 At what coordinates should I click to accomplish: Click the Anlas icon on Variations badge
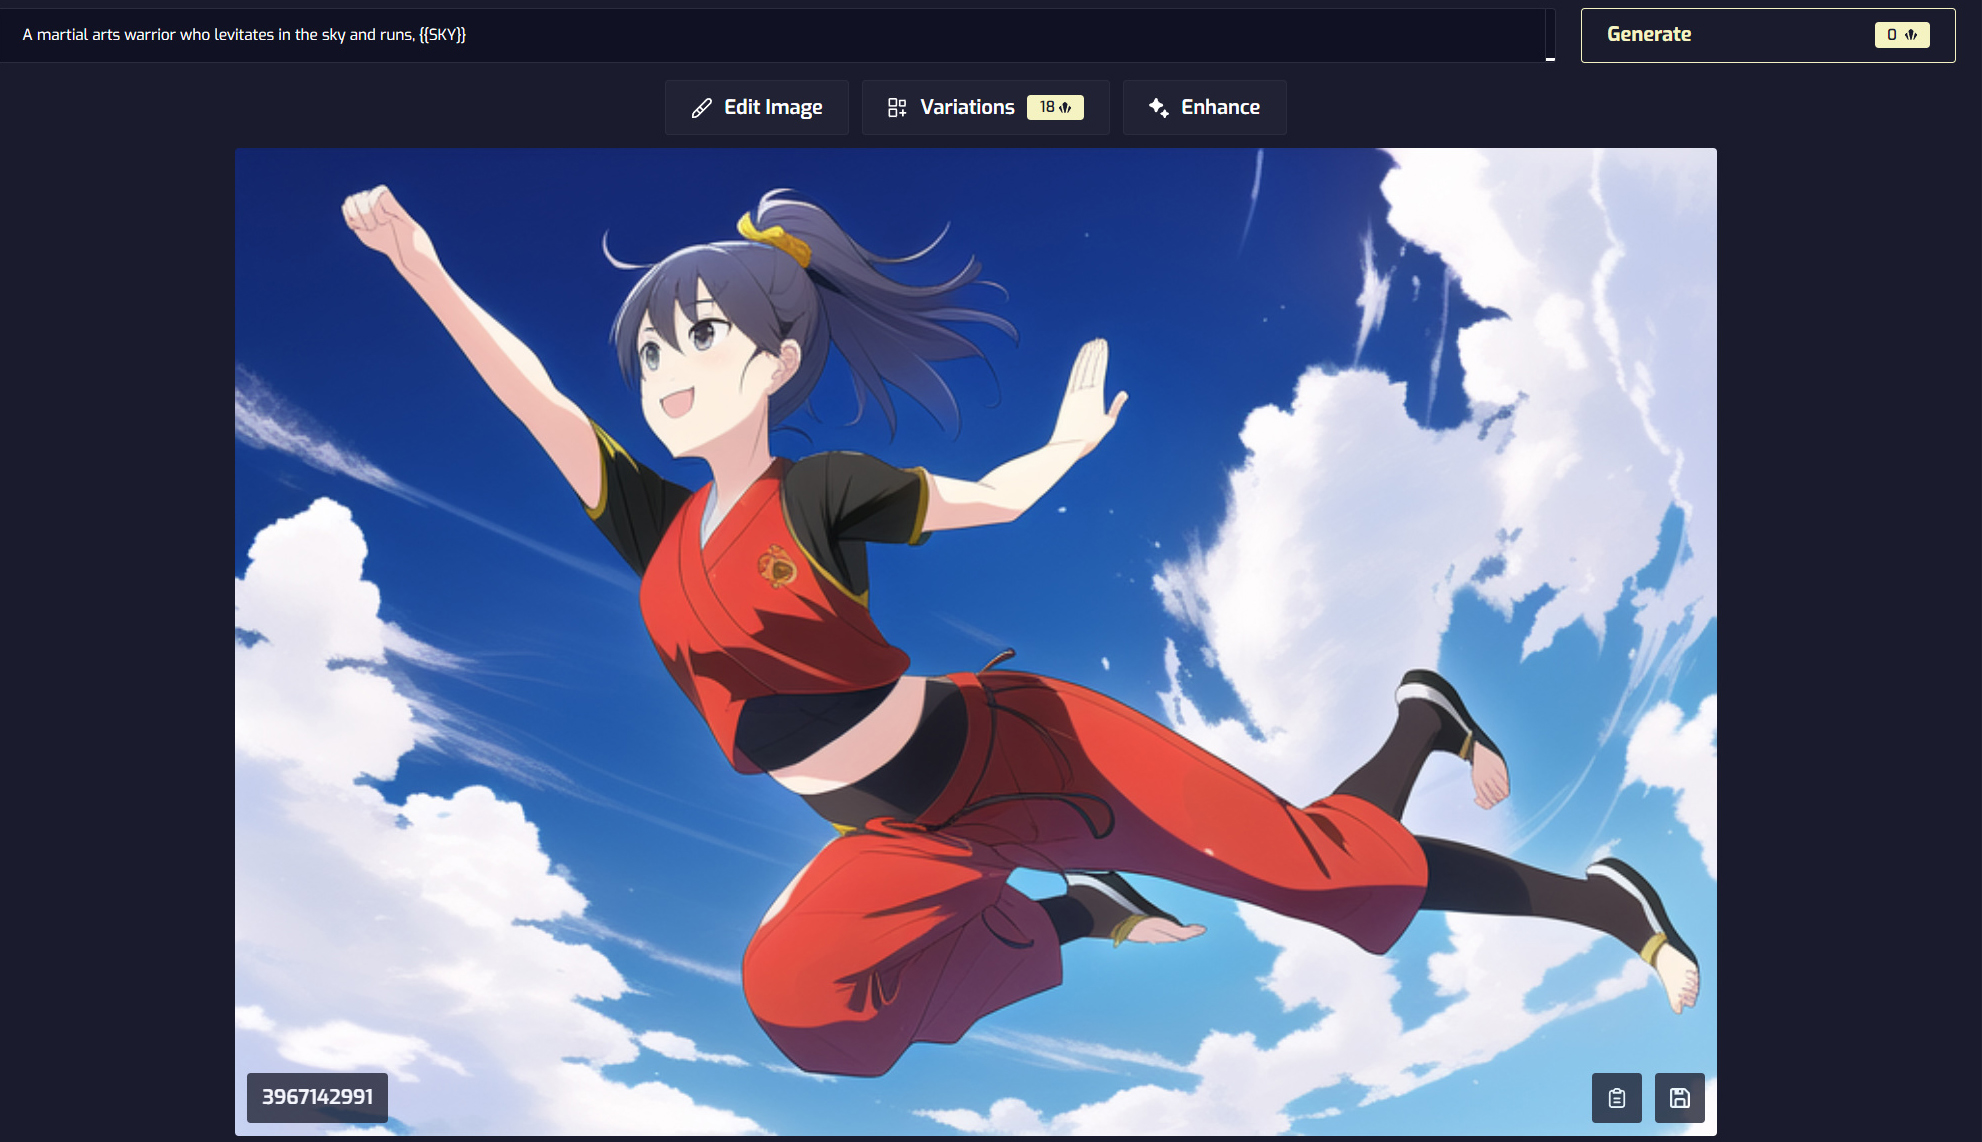[x=1065, y=108]
